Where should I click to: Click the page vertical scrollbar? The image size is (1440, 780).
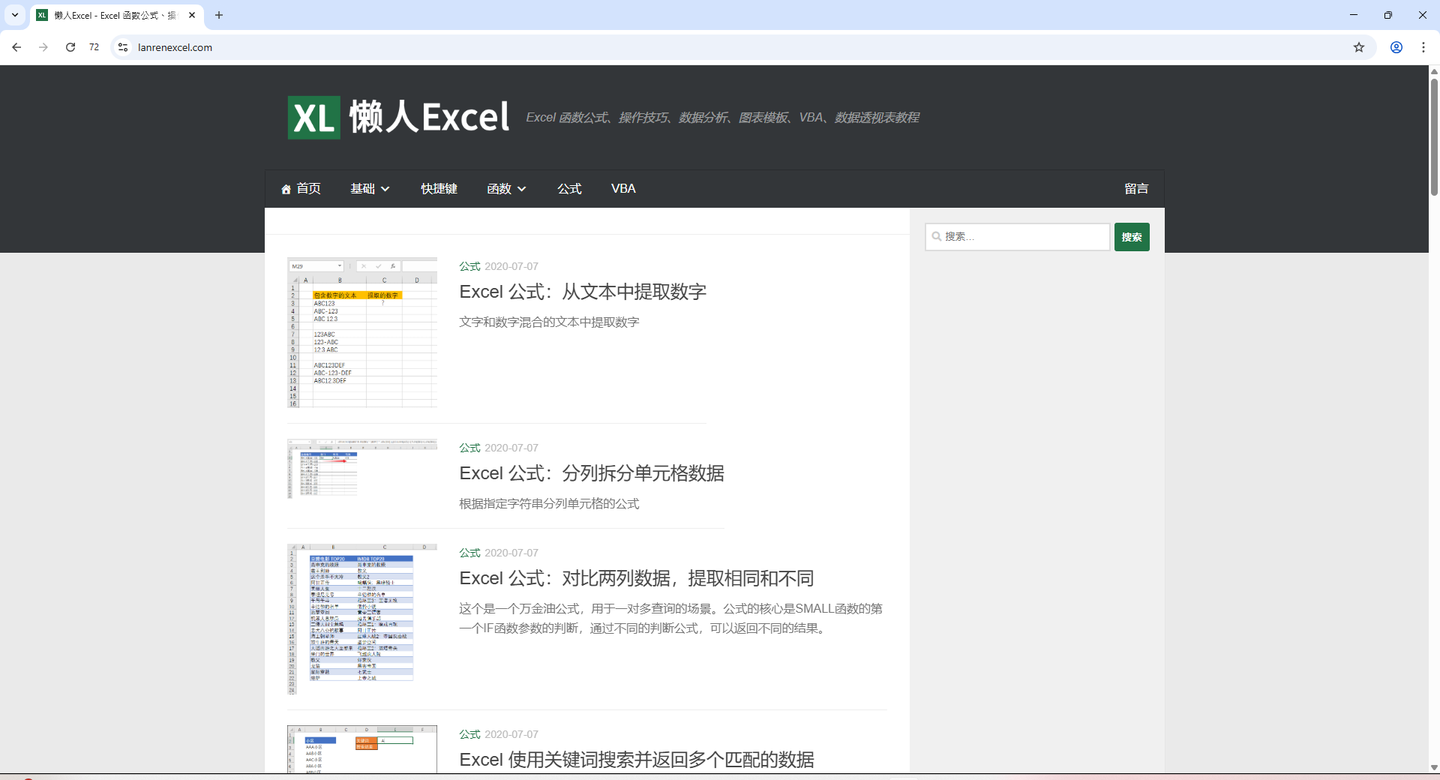(1434, 420)
